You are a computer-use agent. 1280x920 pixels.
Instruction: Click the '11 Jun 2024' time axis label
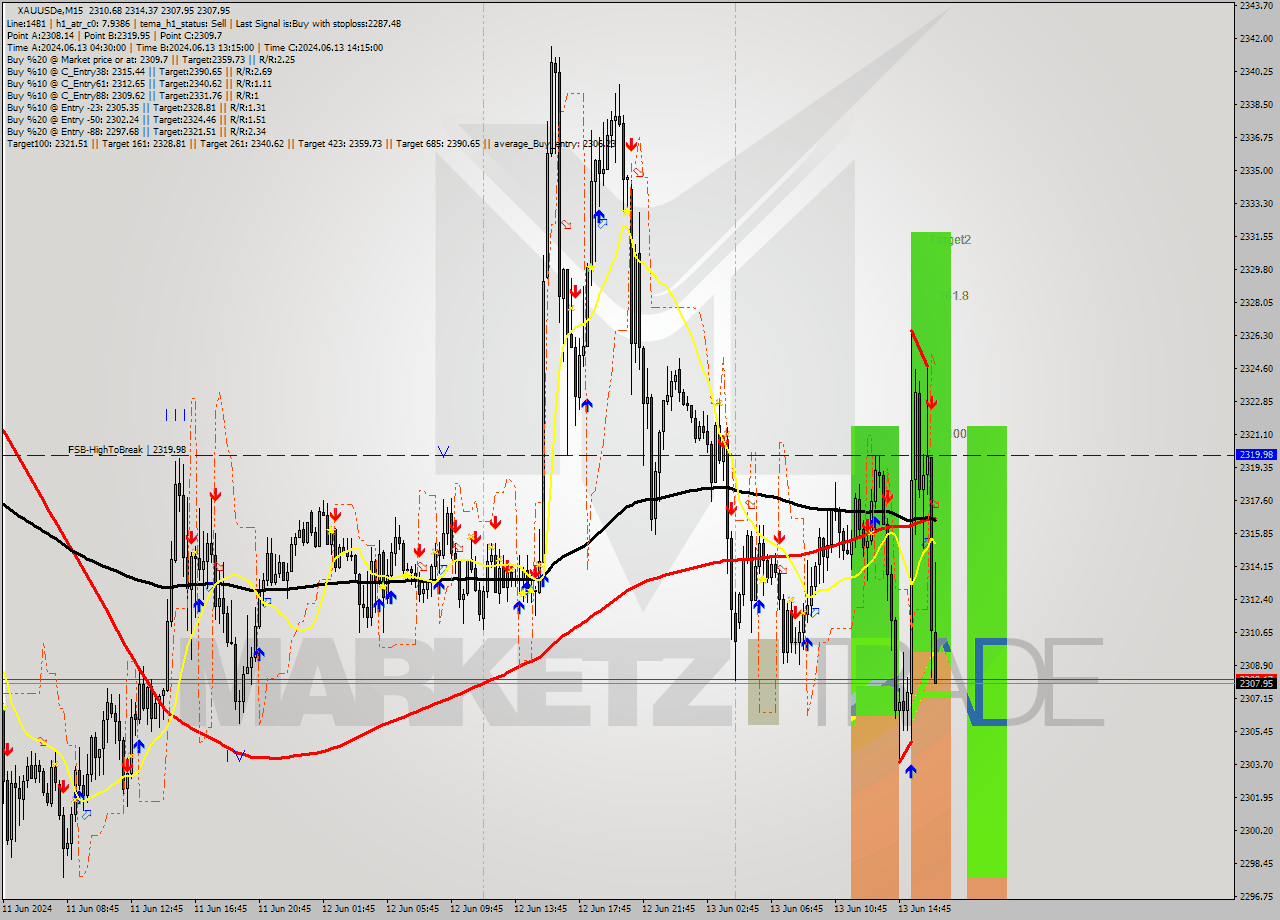26,909
